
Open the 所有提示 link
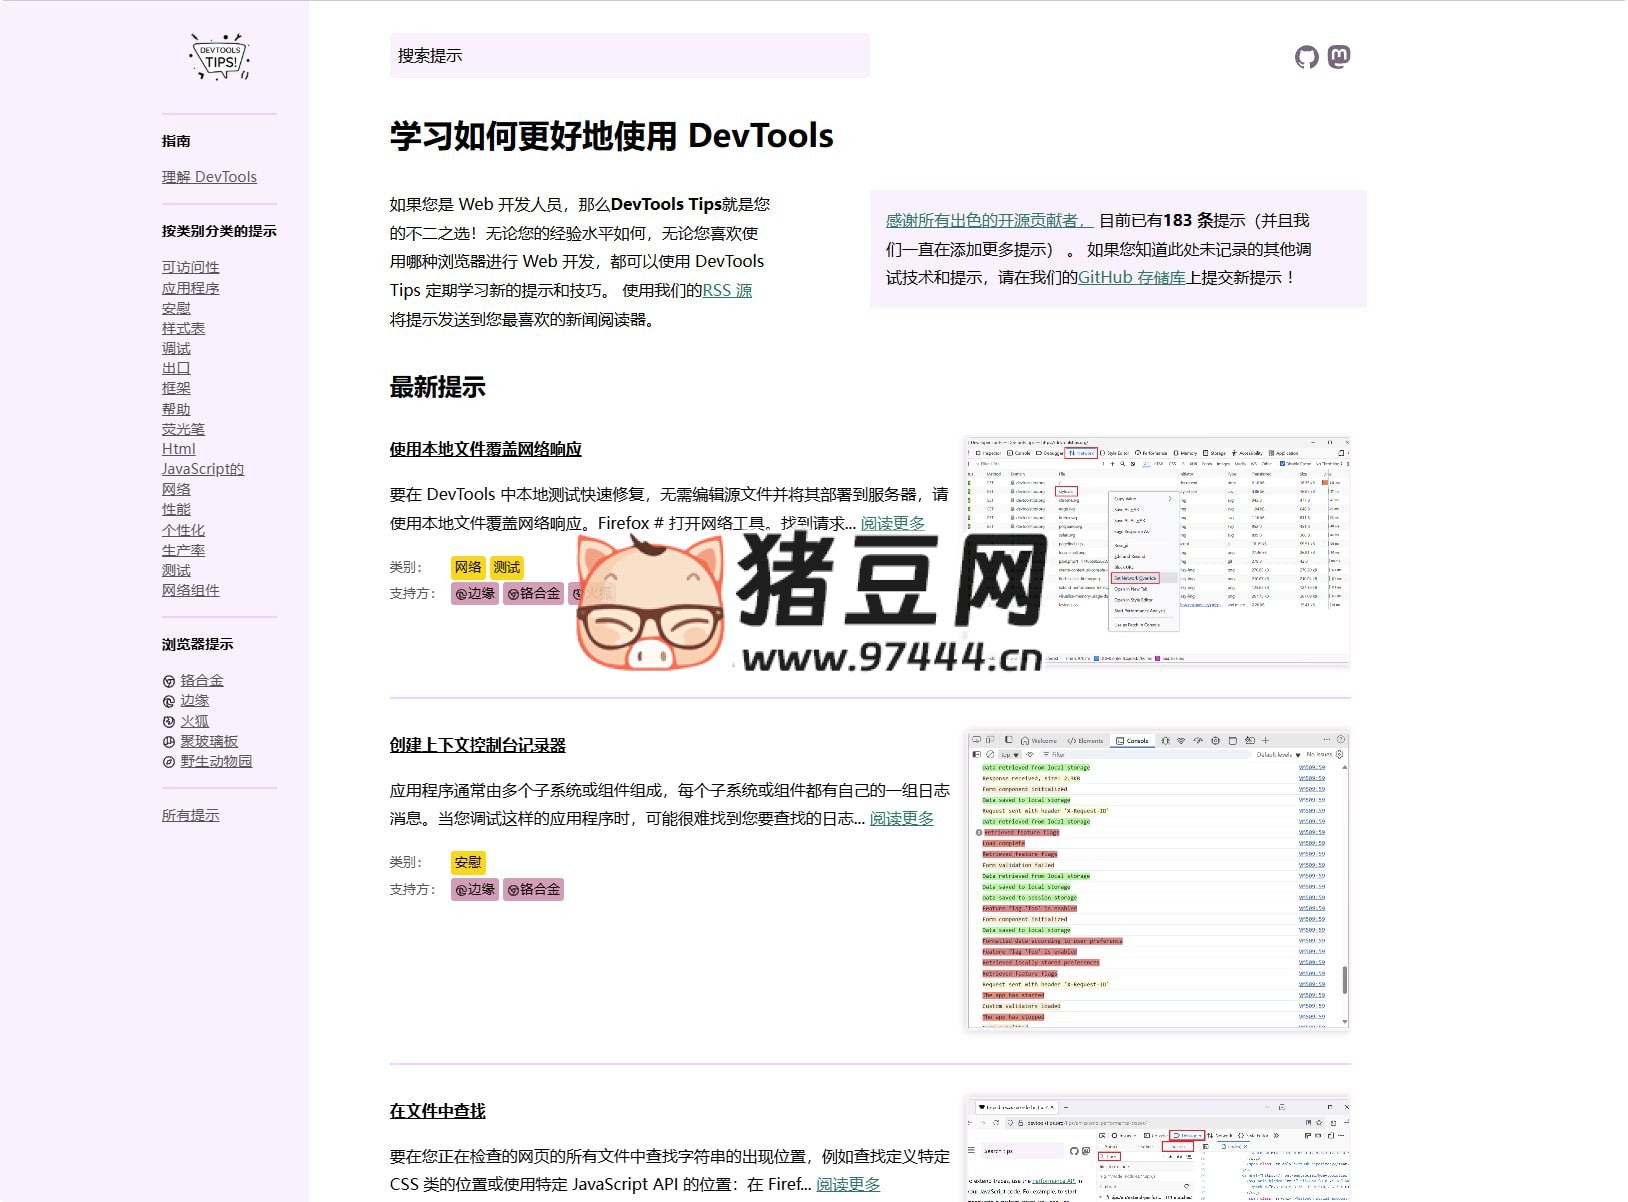click(x=190, y=815)
